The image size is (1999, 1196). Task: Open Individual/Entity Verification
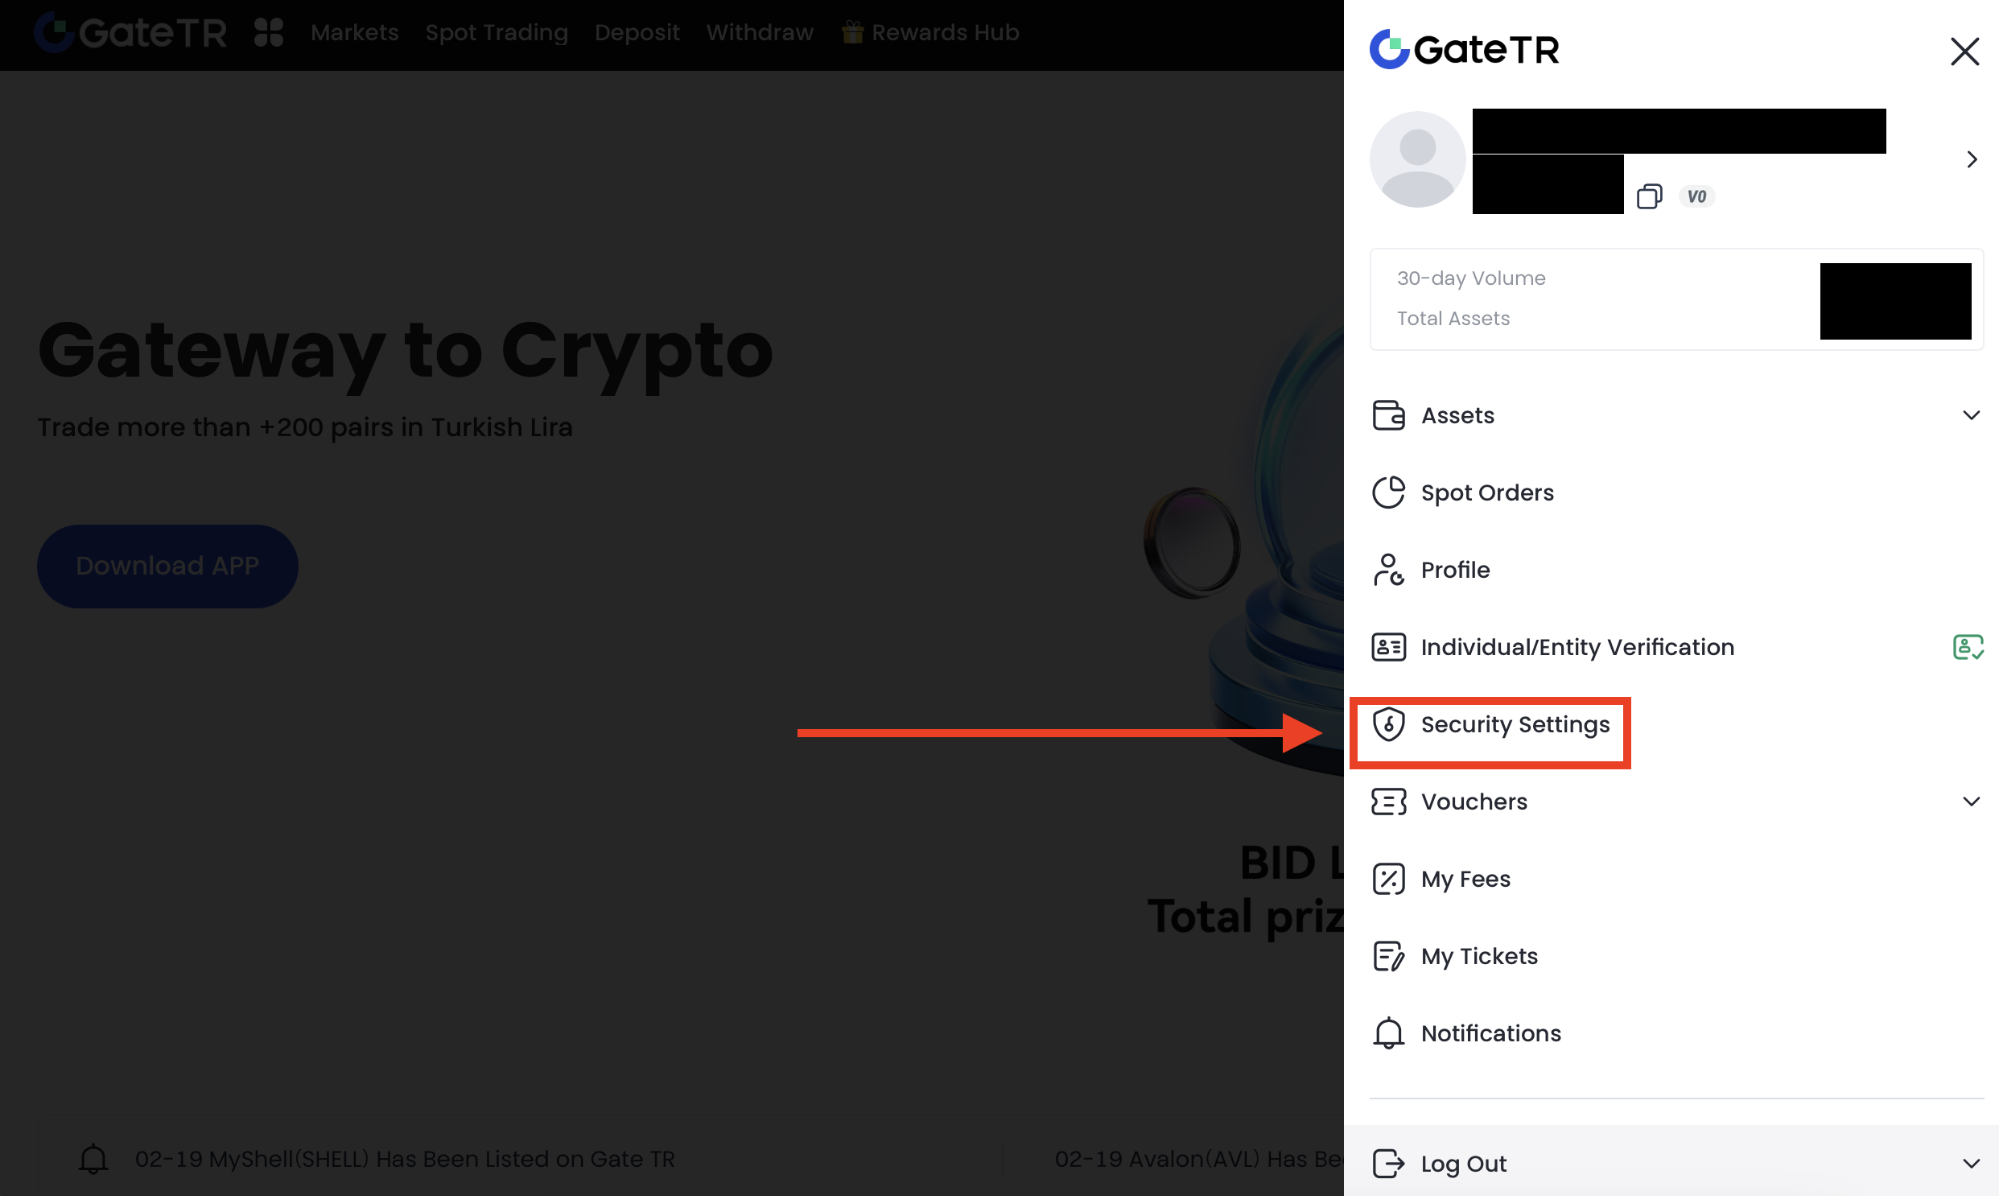click(1577, 647)
